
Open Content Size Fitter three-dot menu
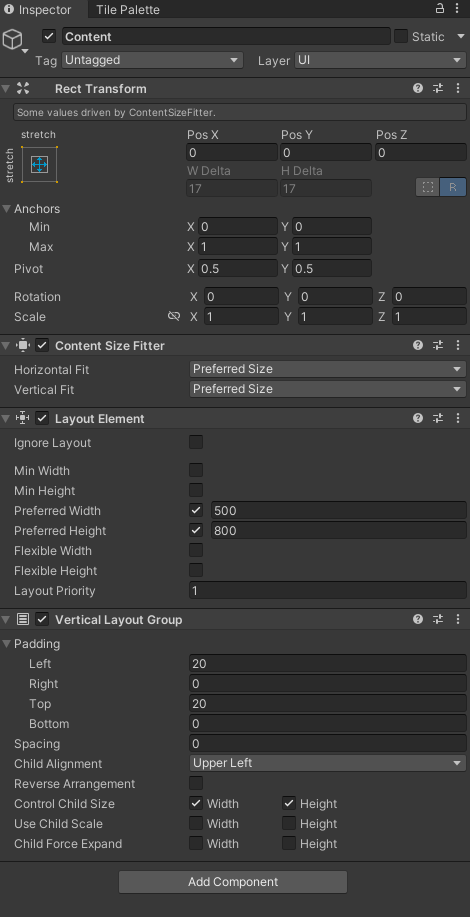tap(458, 345)
